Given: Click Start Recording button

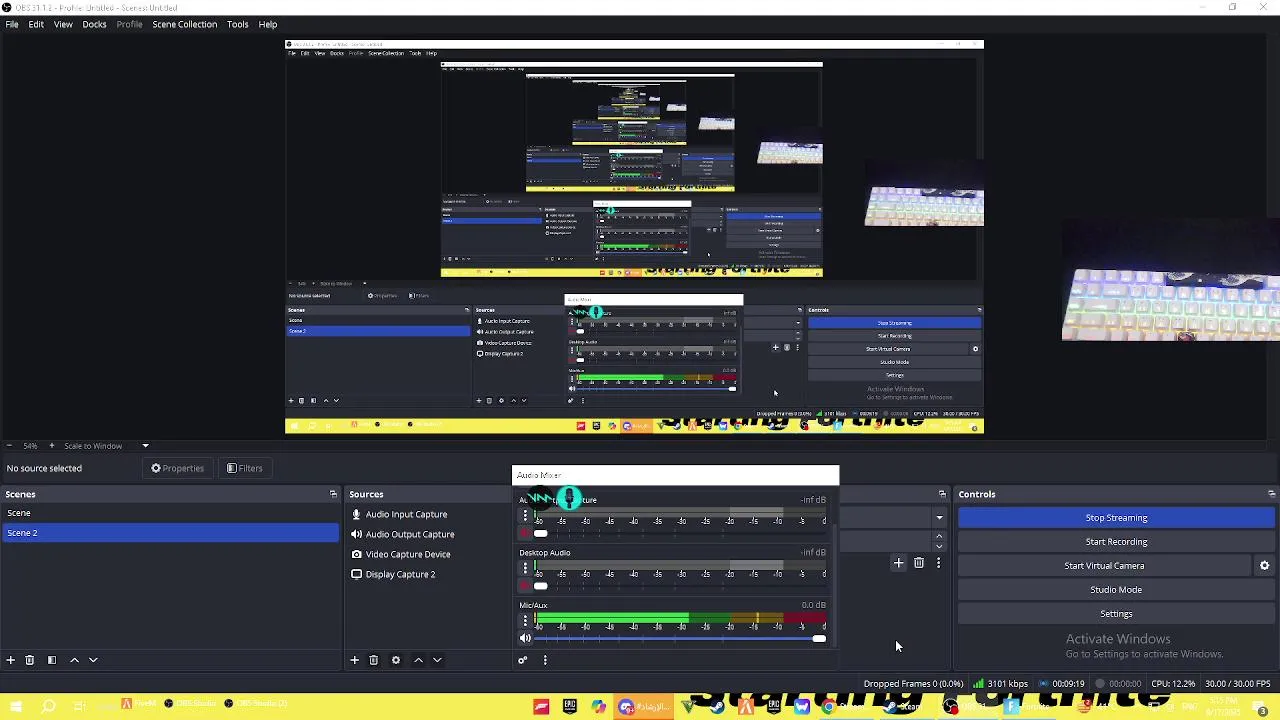Looking at the screenshot, I should tap(1116, 542).
